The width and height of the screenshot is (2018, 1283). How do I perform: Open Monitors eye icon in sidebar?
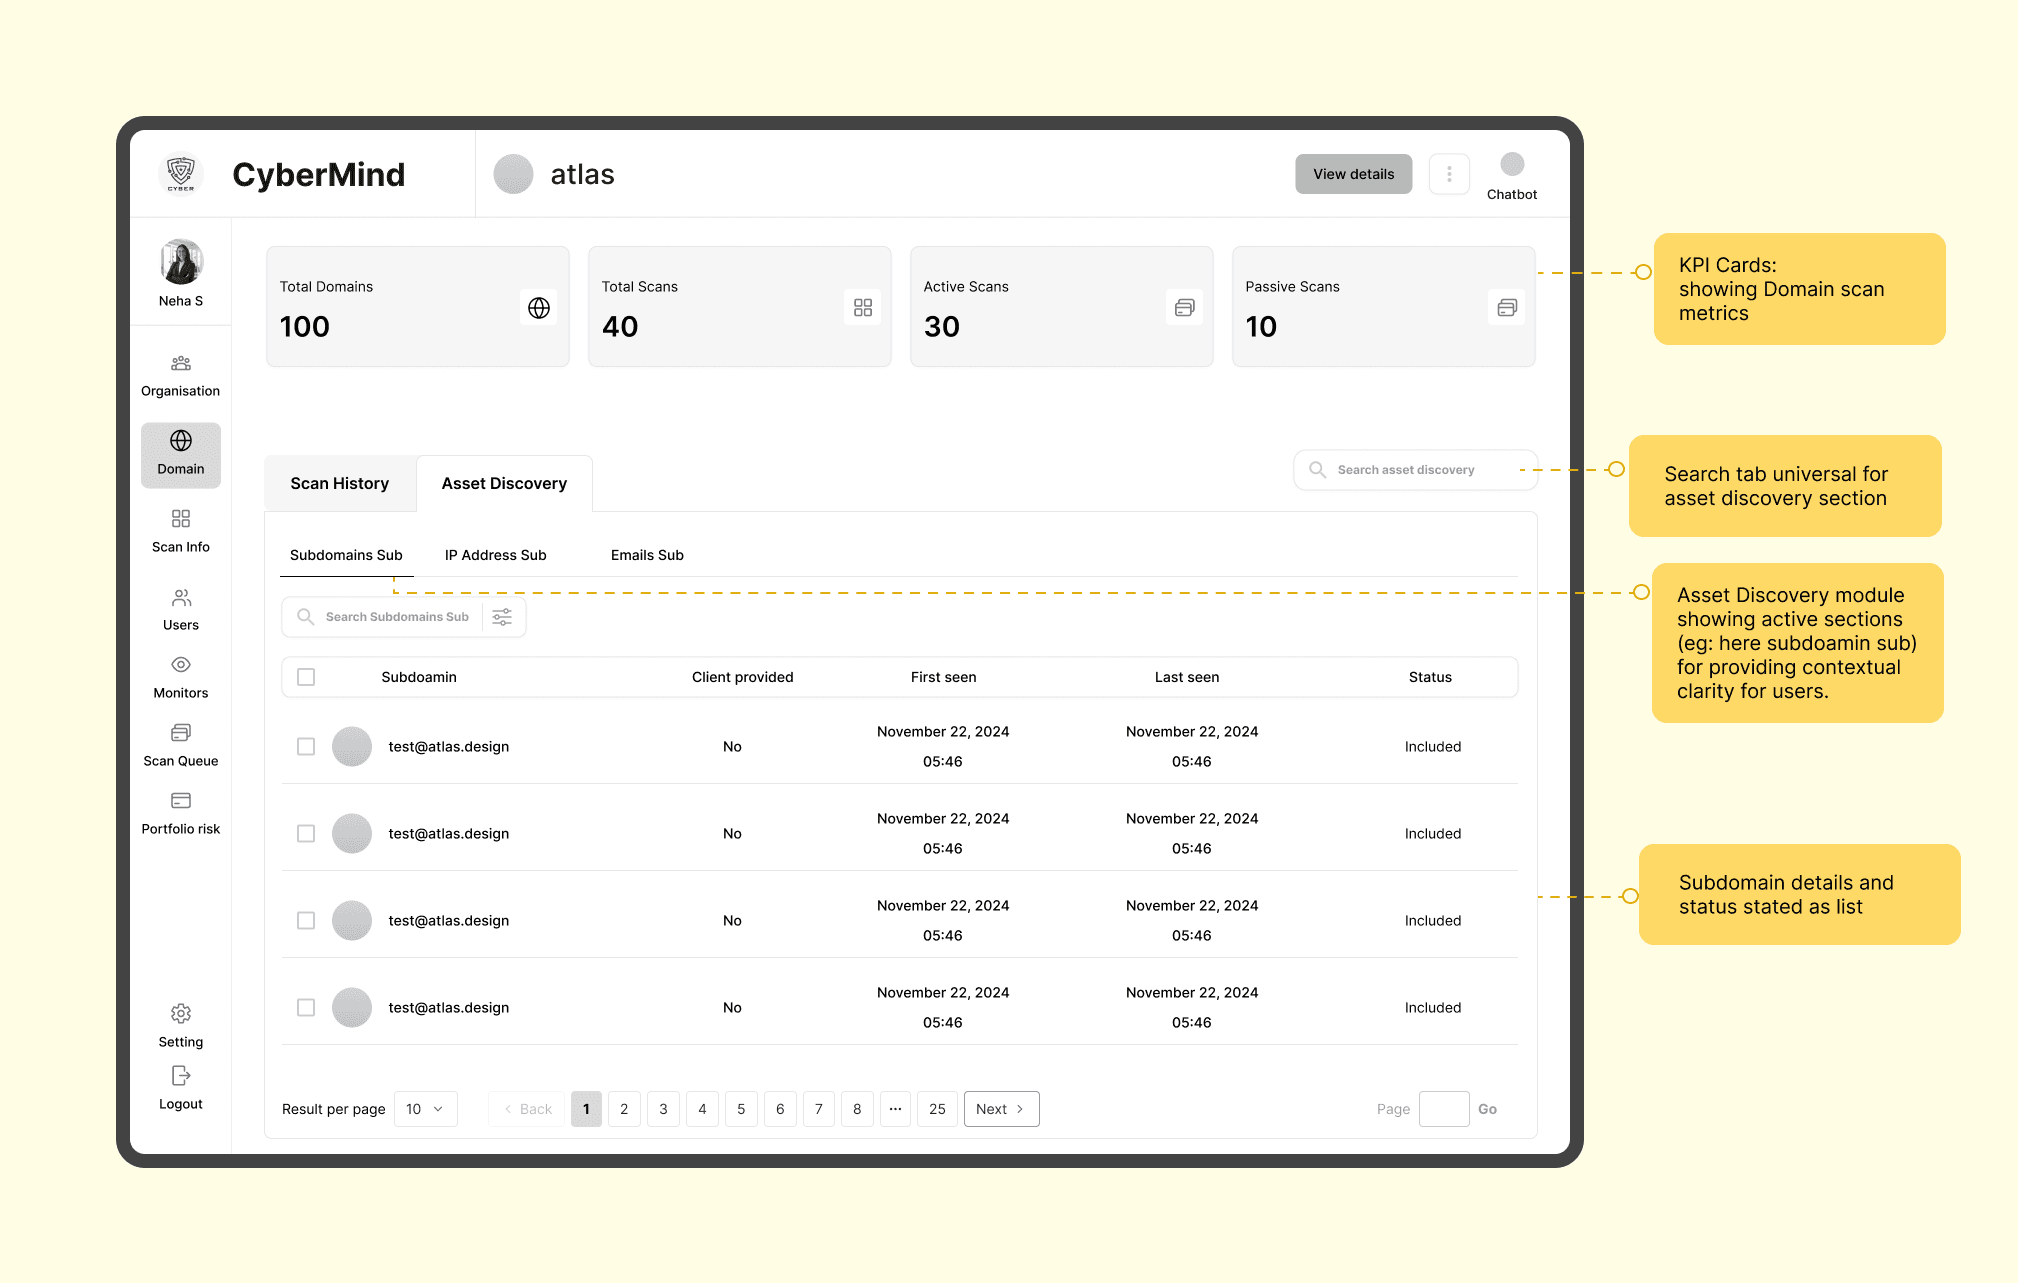[180, 665]
